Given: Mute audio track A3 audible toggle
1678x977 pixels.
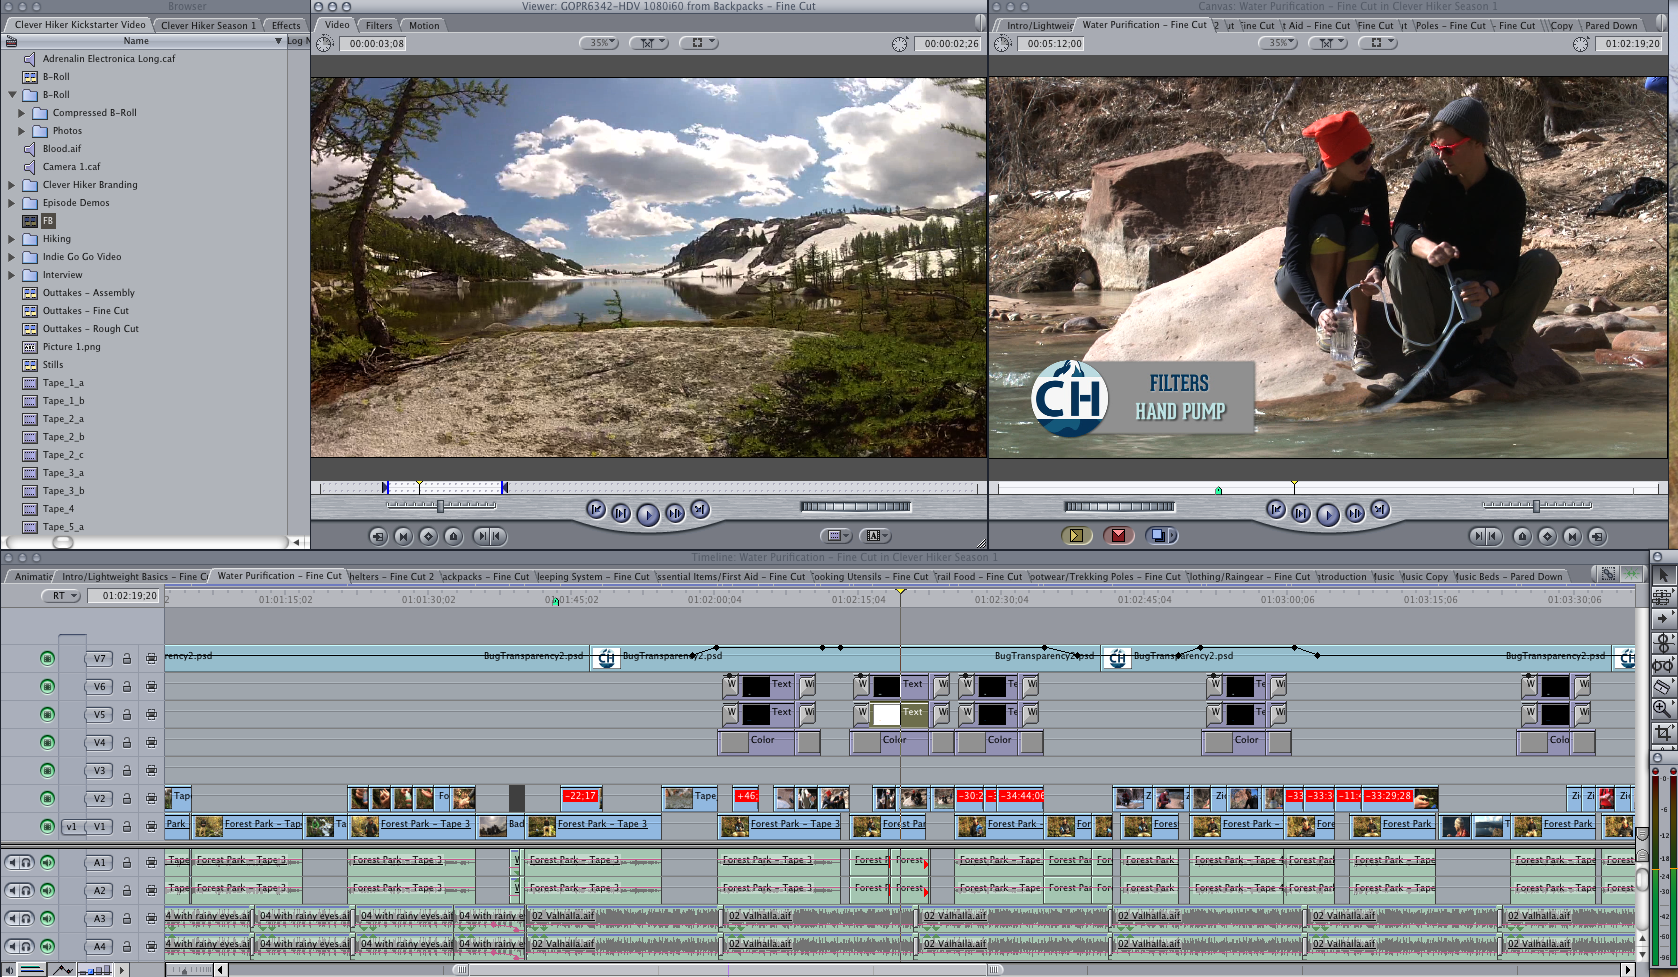Looking at the screenshot, I should pyautogui.click(x=47, y=918).
